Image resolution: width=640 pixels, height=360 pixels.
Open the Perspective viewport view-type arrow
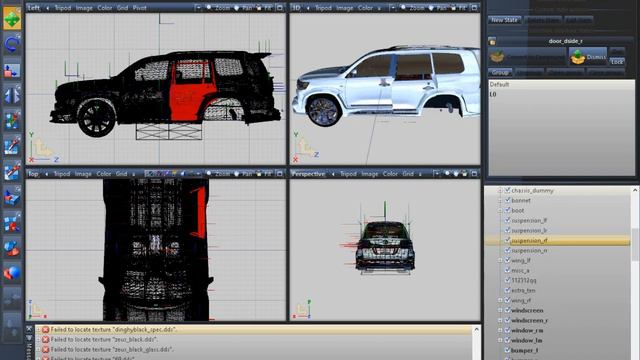pyautogui.click(x=333, y=174)
